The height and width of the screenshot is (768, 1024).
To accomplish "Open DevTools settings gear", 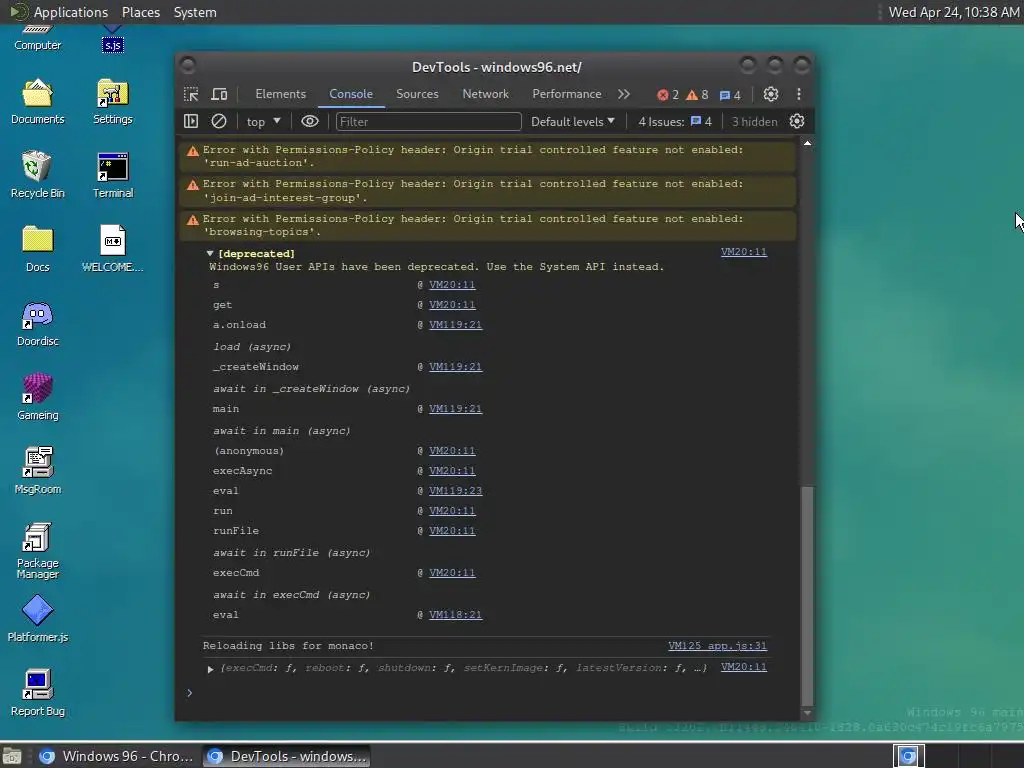I will pos(771,94).
